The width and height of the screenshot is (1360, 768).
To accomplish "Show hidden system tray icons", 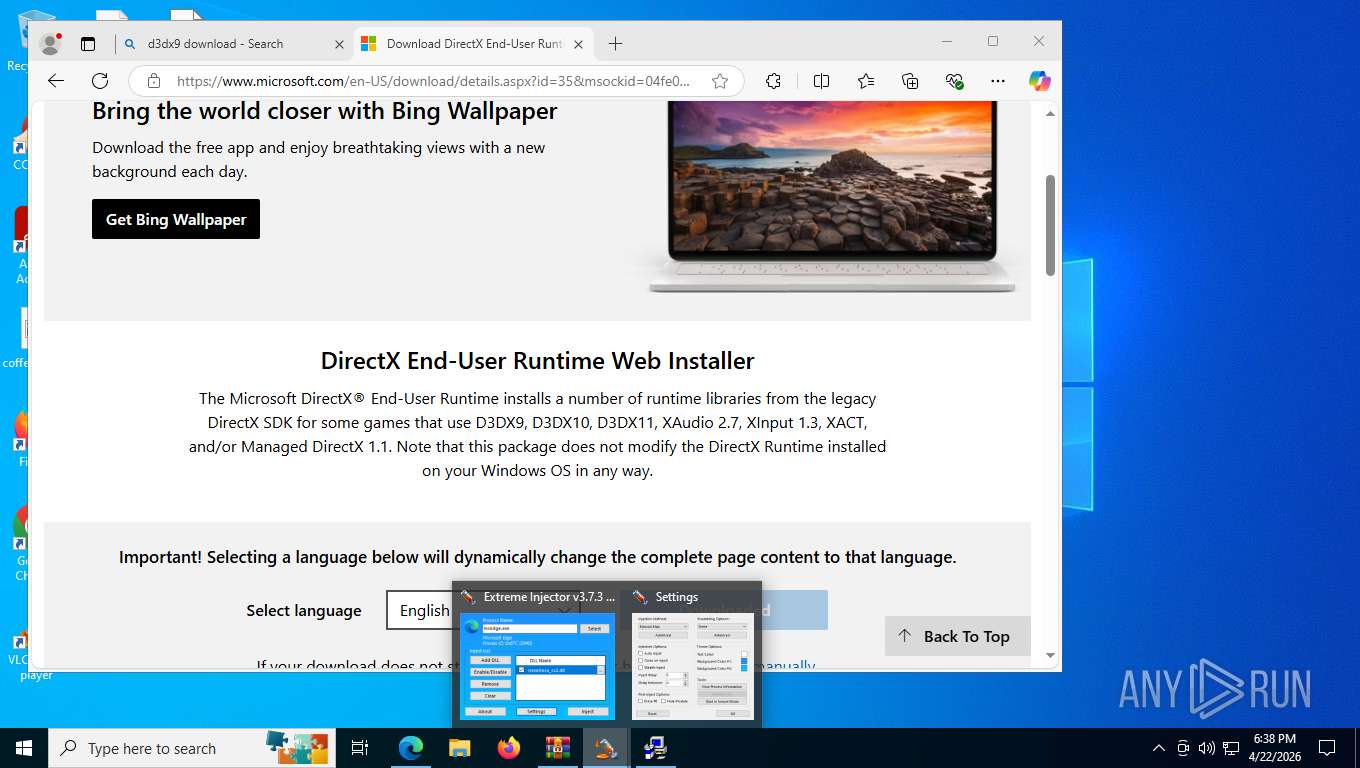I will click(1159, 748).
